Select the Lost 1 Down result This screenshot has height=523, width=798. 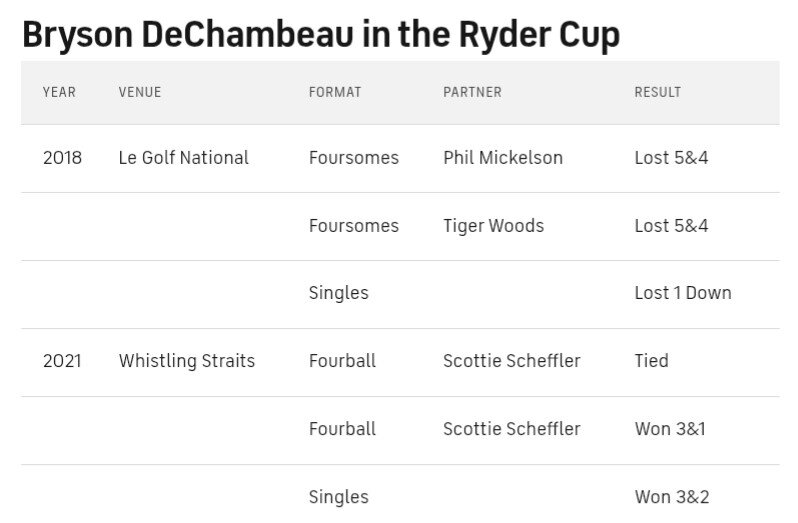click(683, 293)
